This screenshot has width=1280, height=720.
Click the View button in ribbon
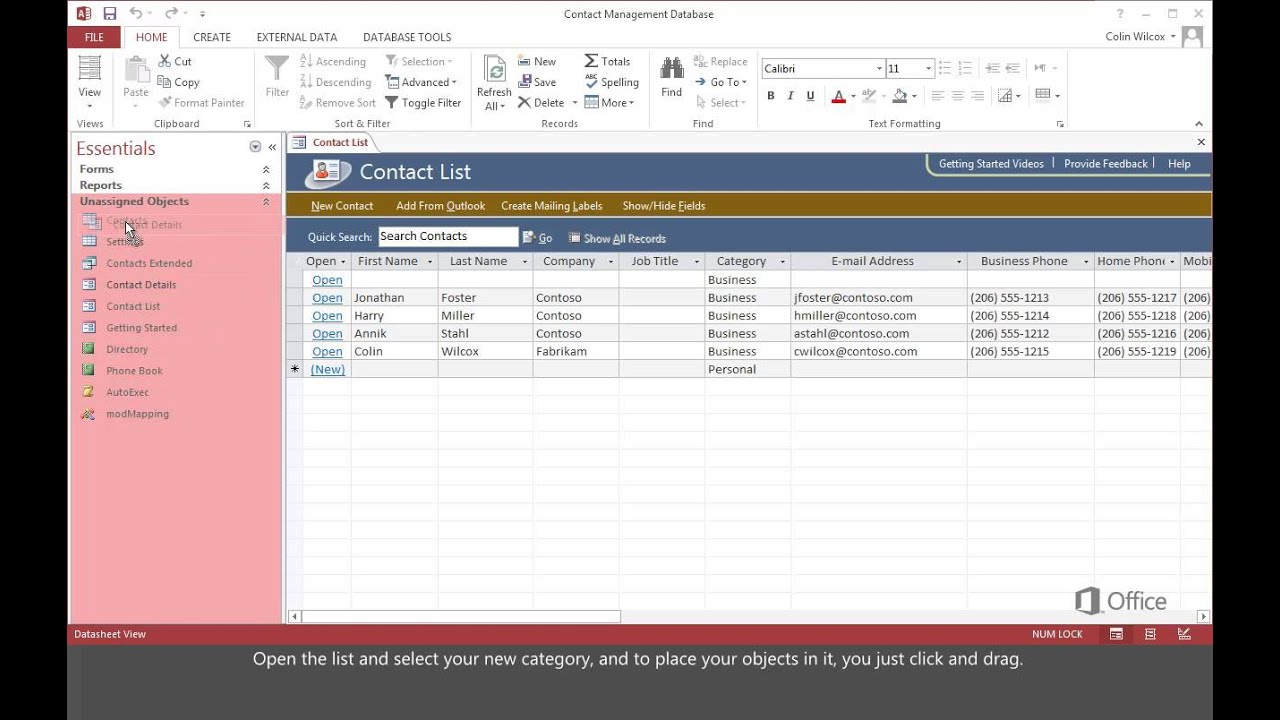pyautogui.click(x=90, y=83)
